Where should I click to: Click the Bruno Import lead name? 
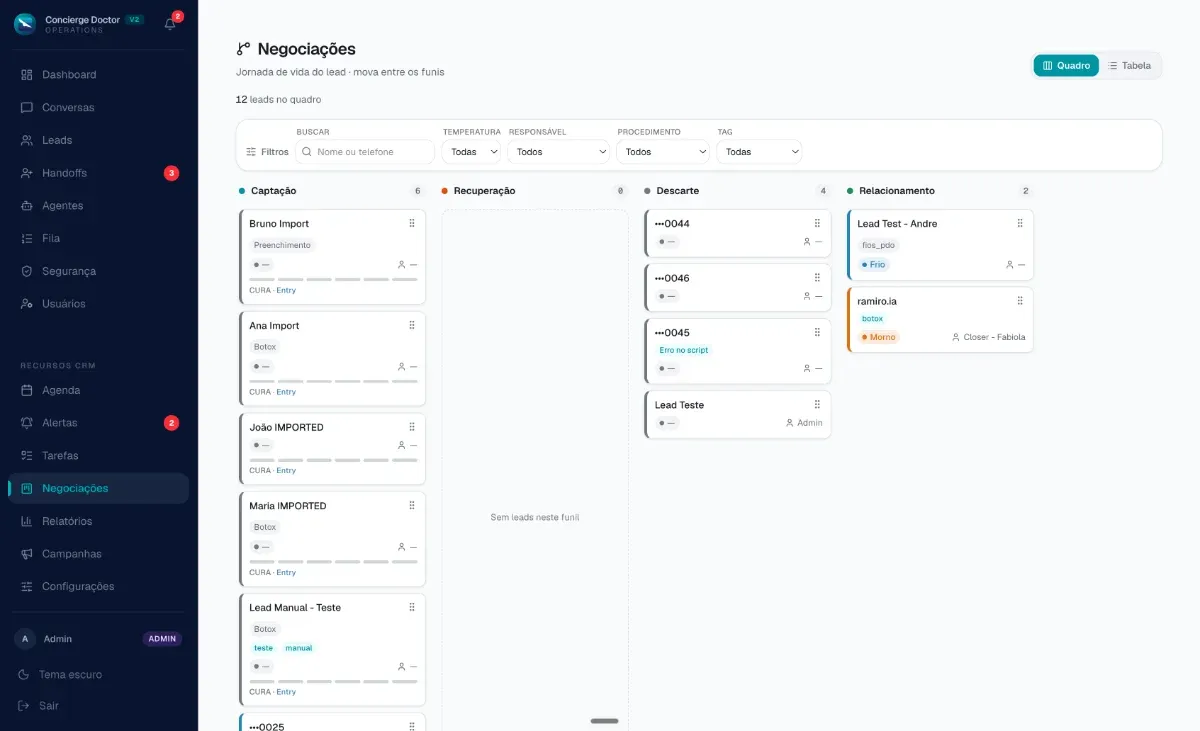tap(279, 224)
